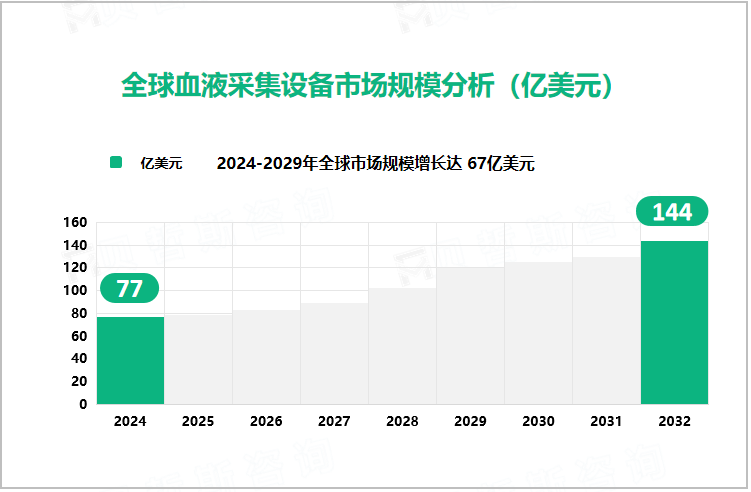The image size is (751, 492).
Task: Click the y-axis value 120
Action: click(75, 267)
